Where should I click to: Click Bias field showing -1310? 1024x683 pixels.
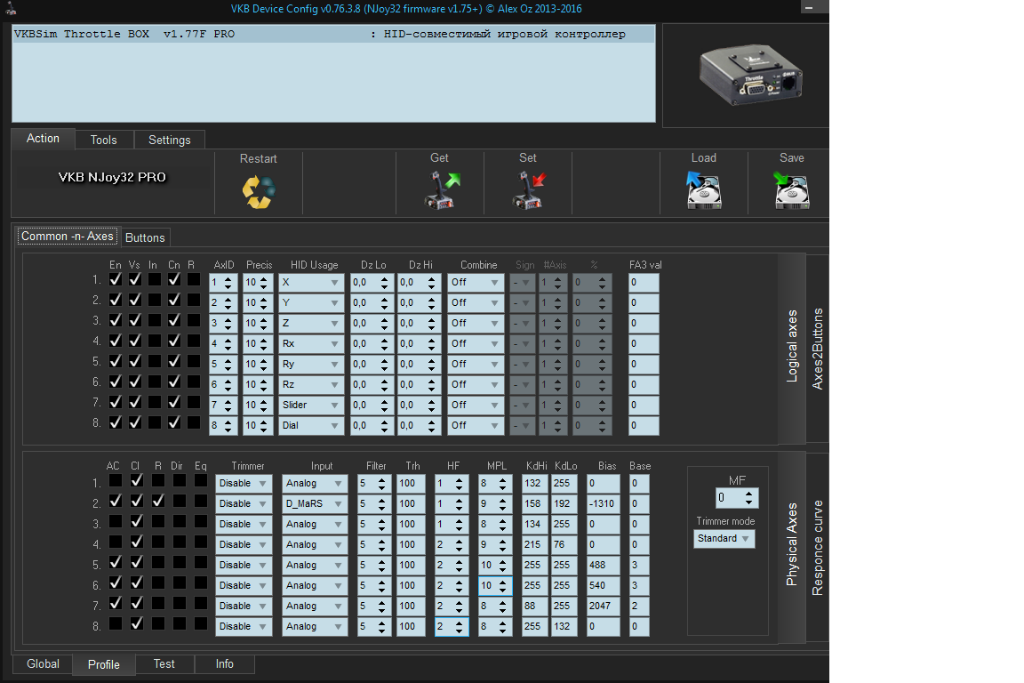point(603,504)
